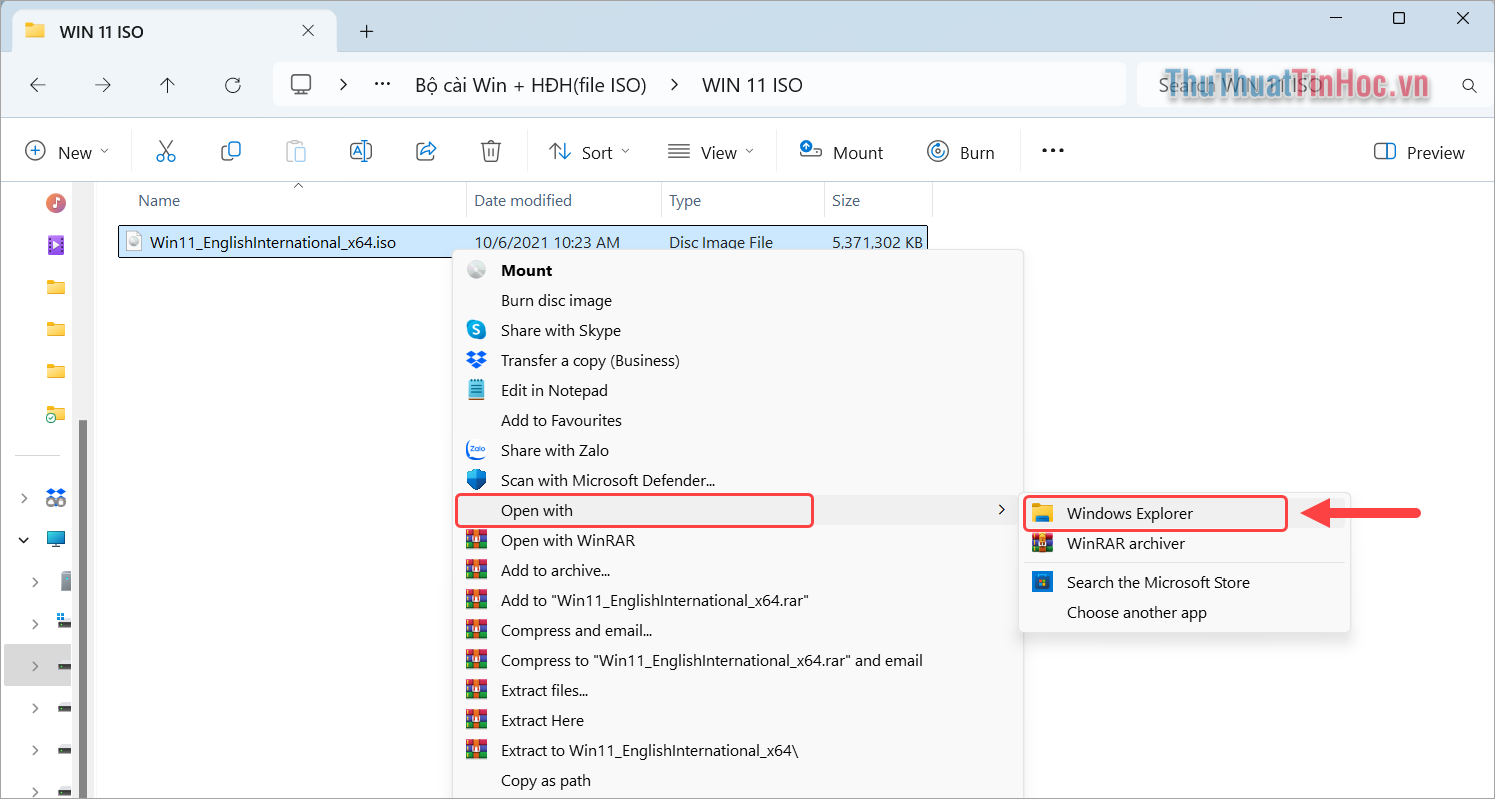Choose Transfer a copy (Business)

coord(738,360)
